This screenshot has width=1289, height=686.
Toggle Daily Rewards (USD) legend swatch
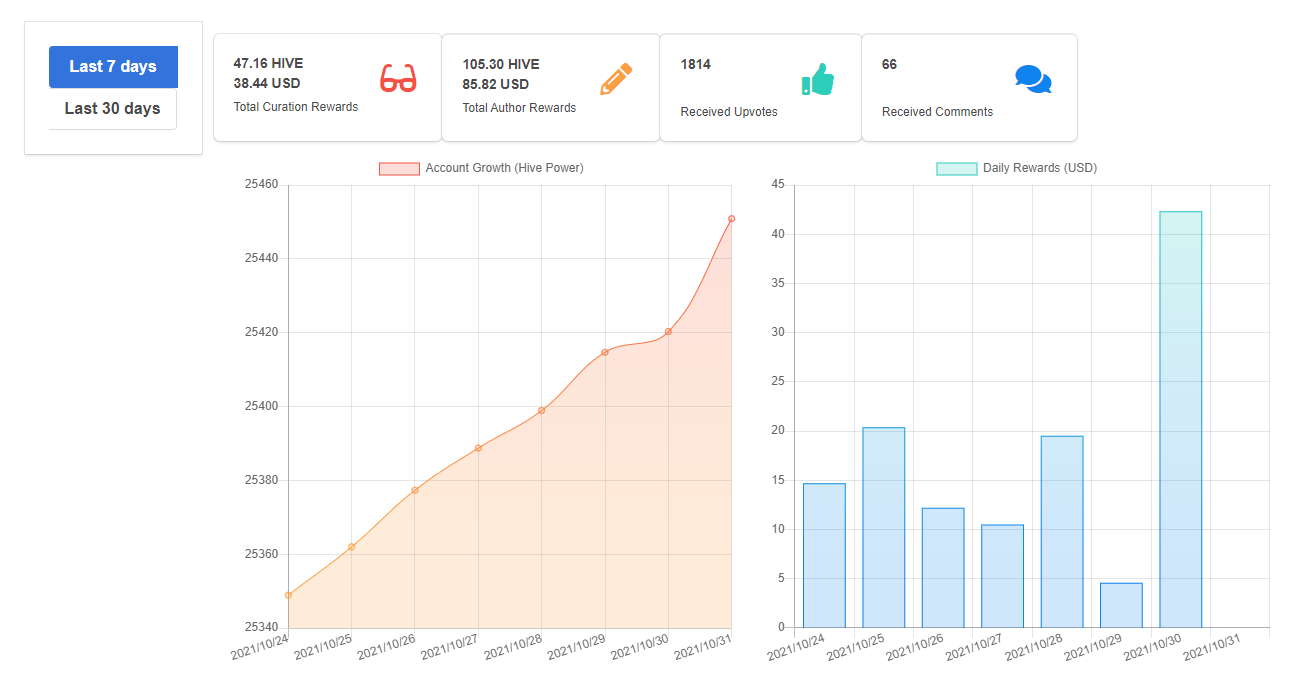pos(956,168)
